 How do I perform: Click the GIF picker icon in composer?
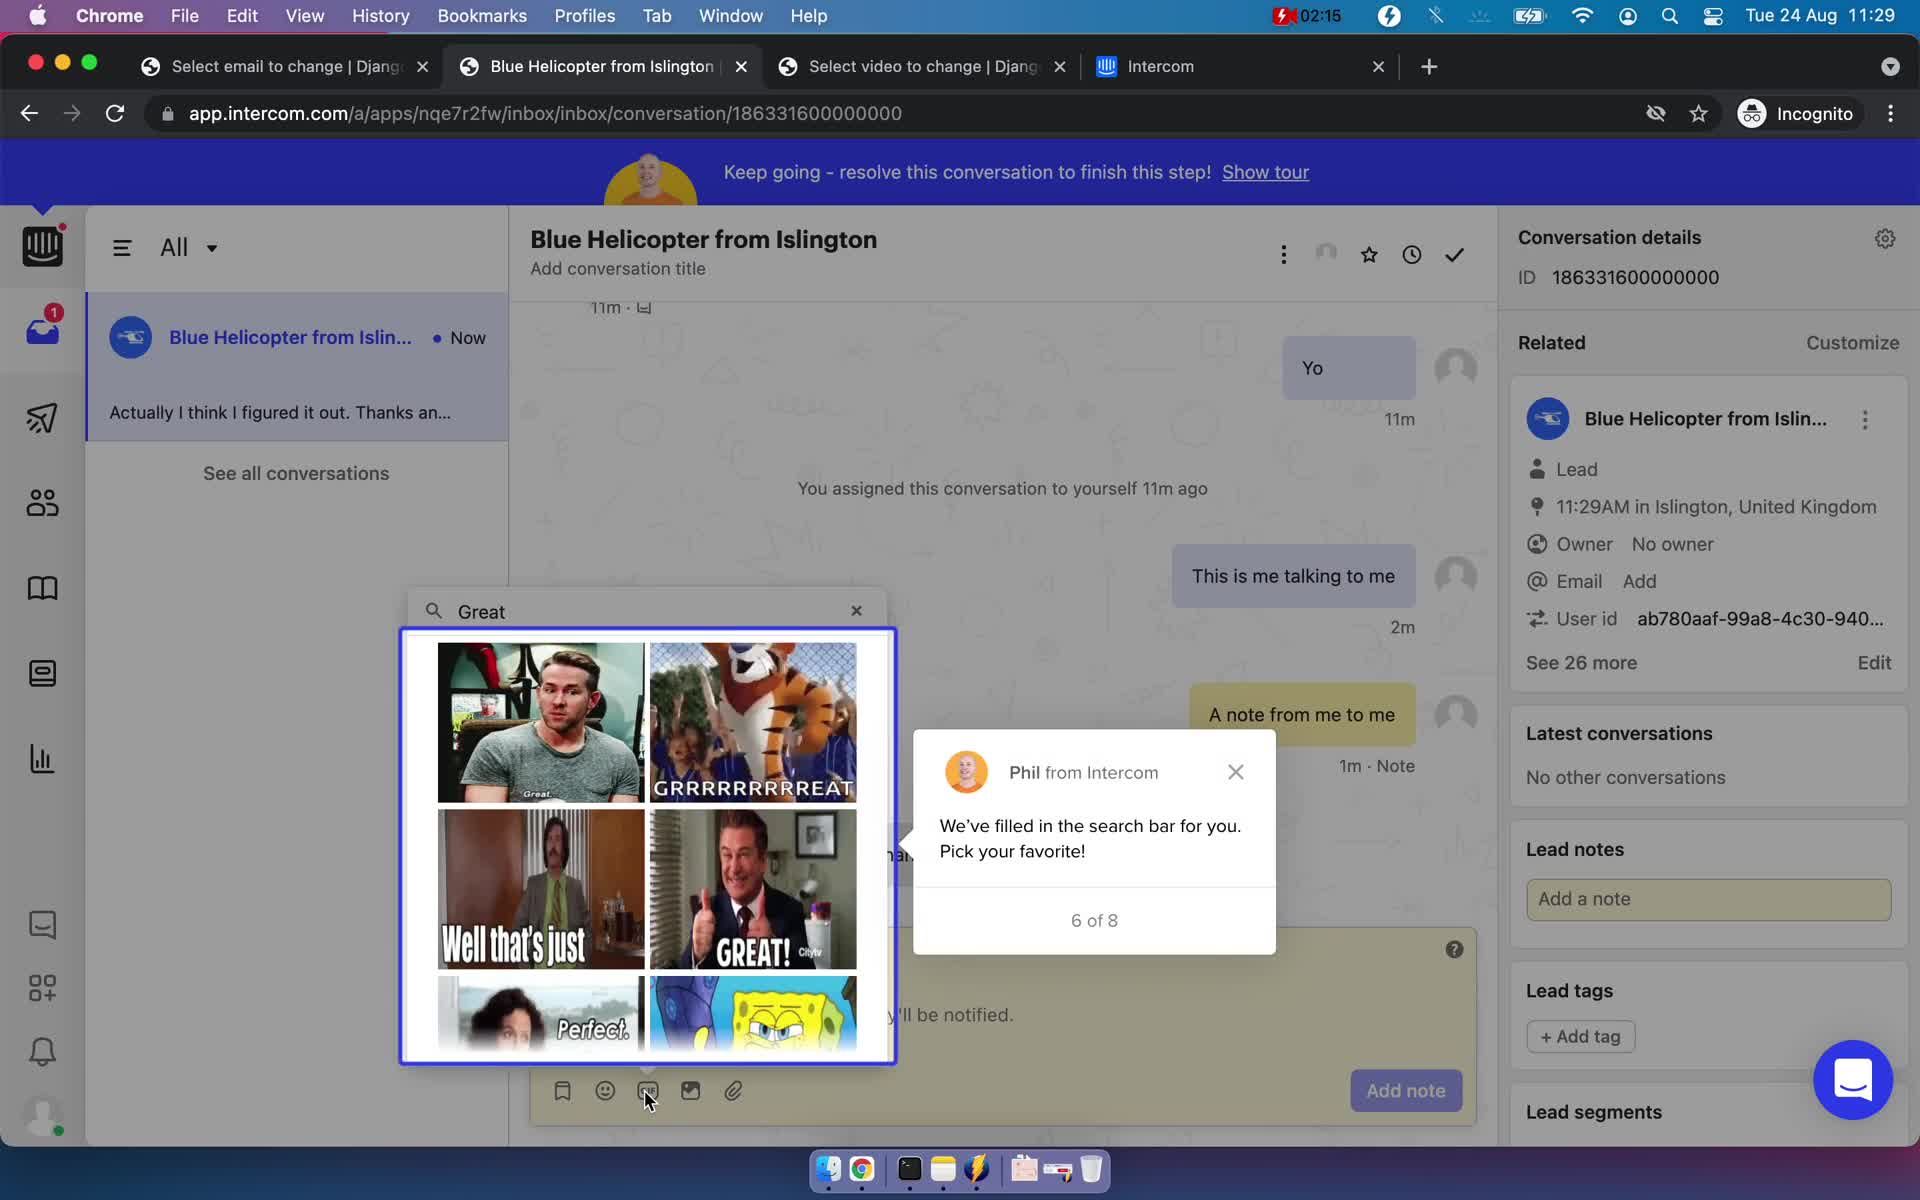[648, 1091]
